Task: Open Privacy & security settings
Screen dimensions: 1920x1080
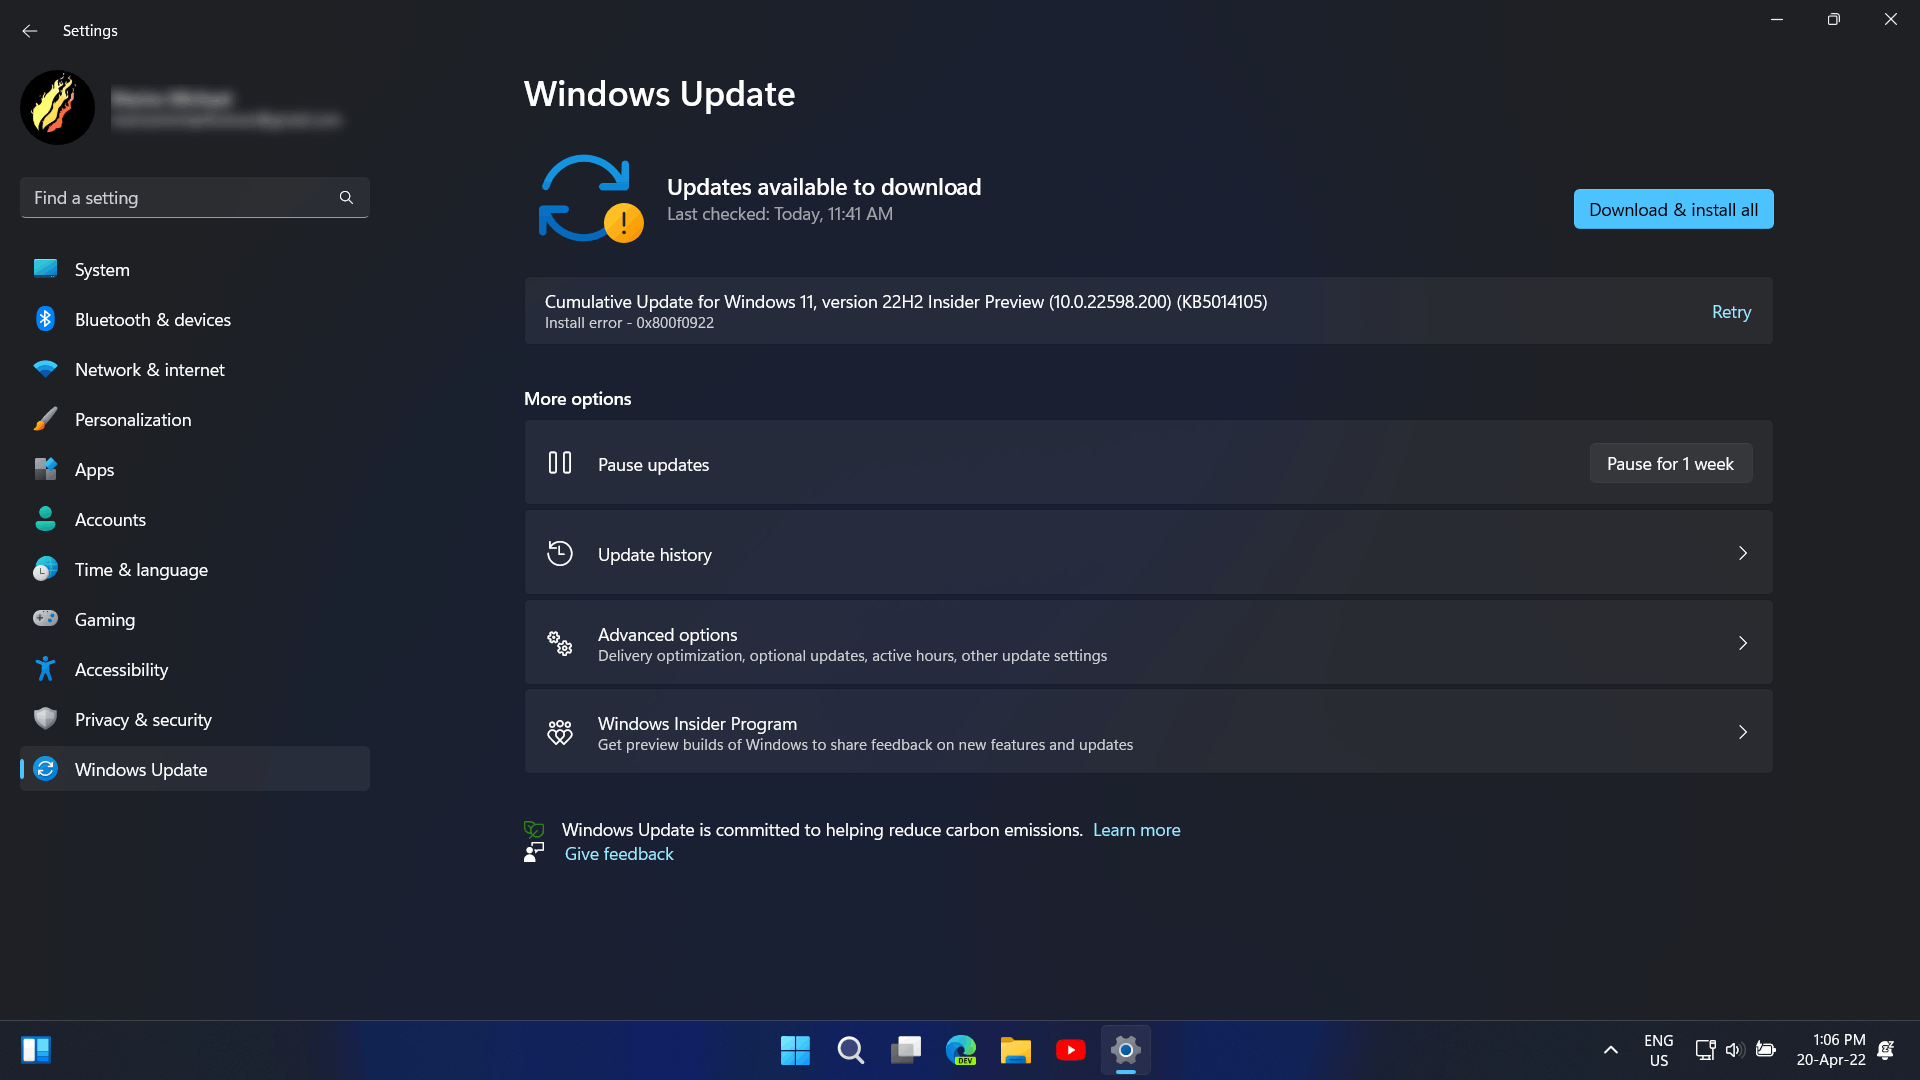Action: click(194, 719)
